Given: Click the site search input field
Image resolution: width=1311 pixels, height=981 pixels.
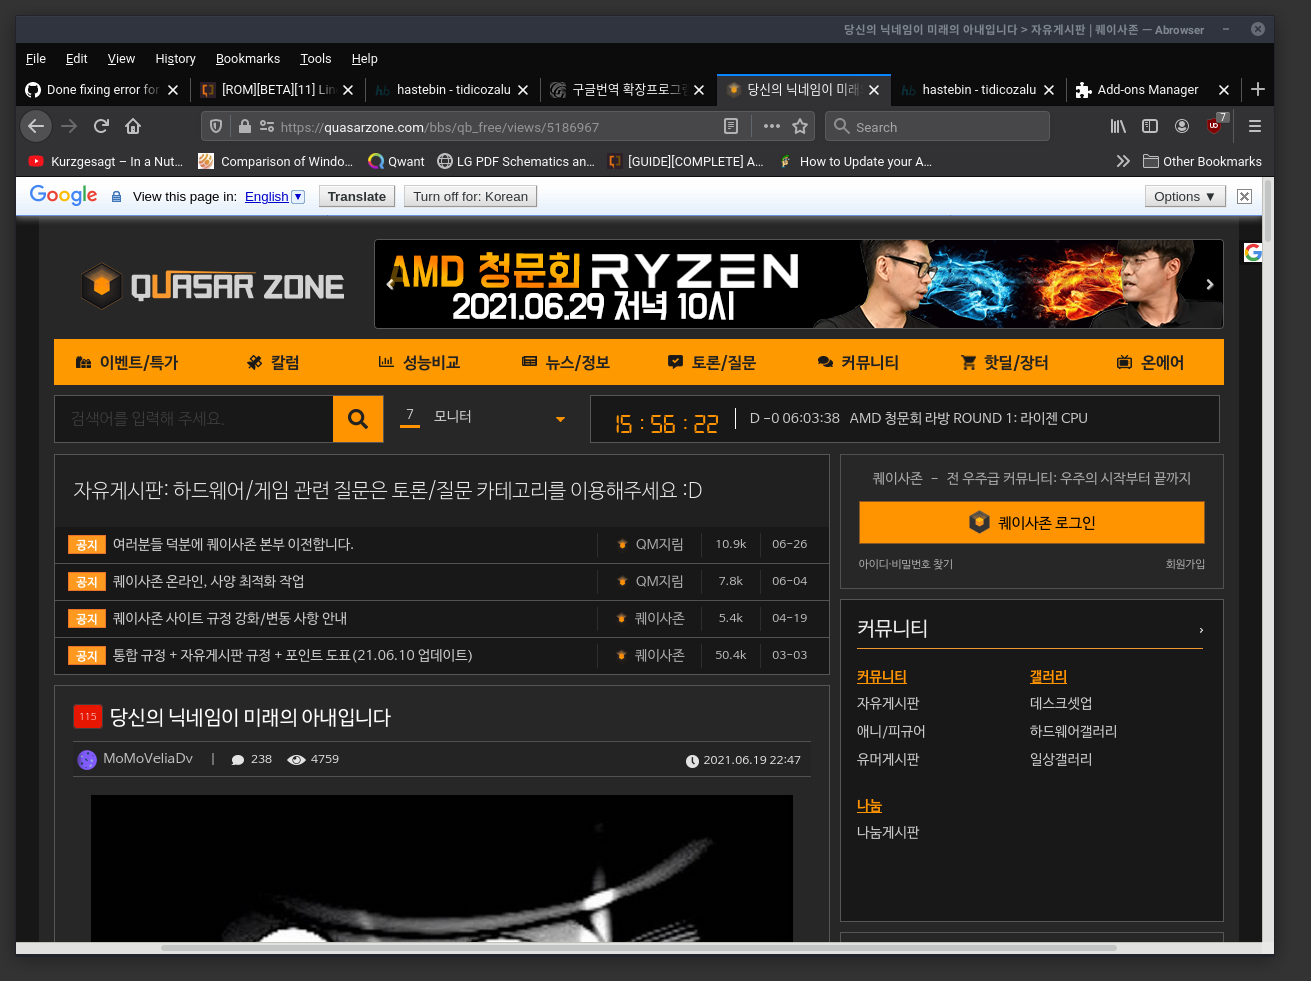Looking at the screenshot, I should click(x=194, y=419).
